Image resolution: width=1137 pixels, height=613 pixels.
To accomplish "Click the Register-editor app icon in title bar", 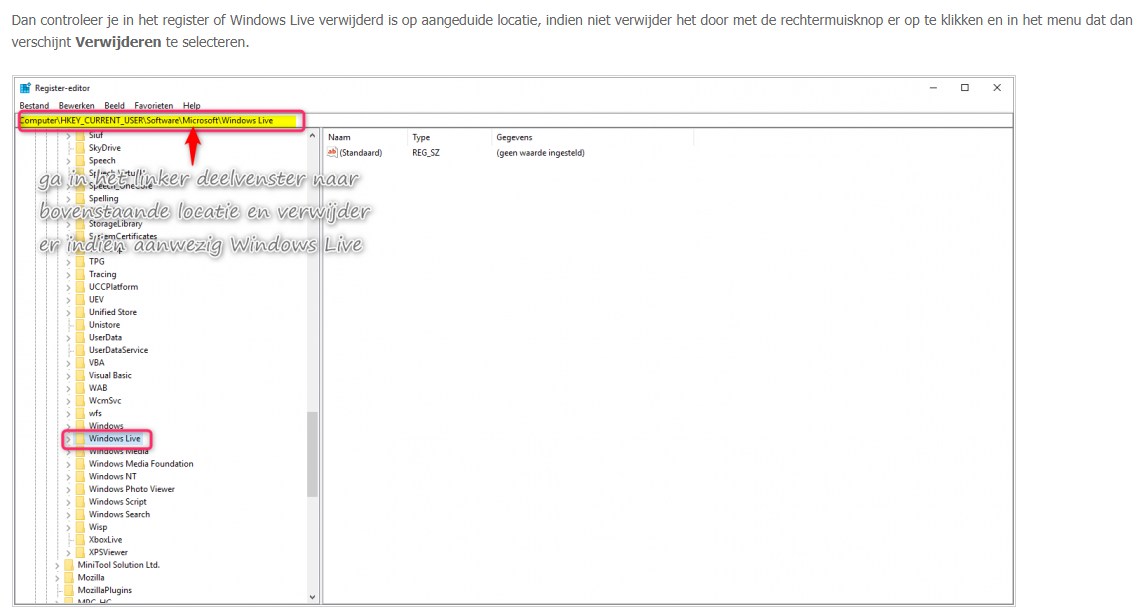I will (x=25, y=88).
